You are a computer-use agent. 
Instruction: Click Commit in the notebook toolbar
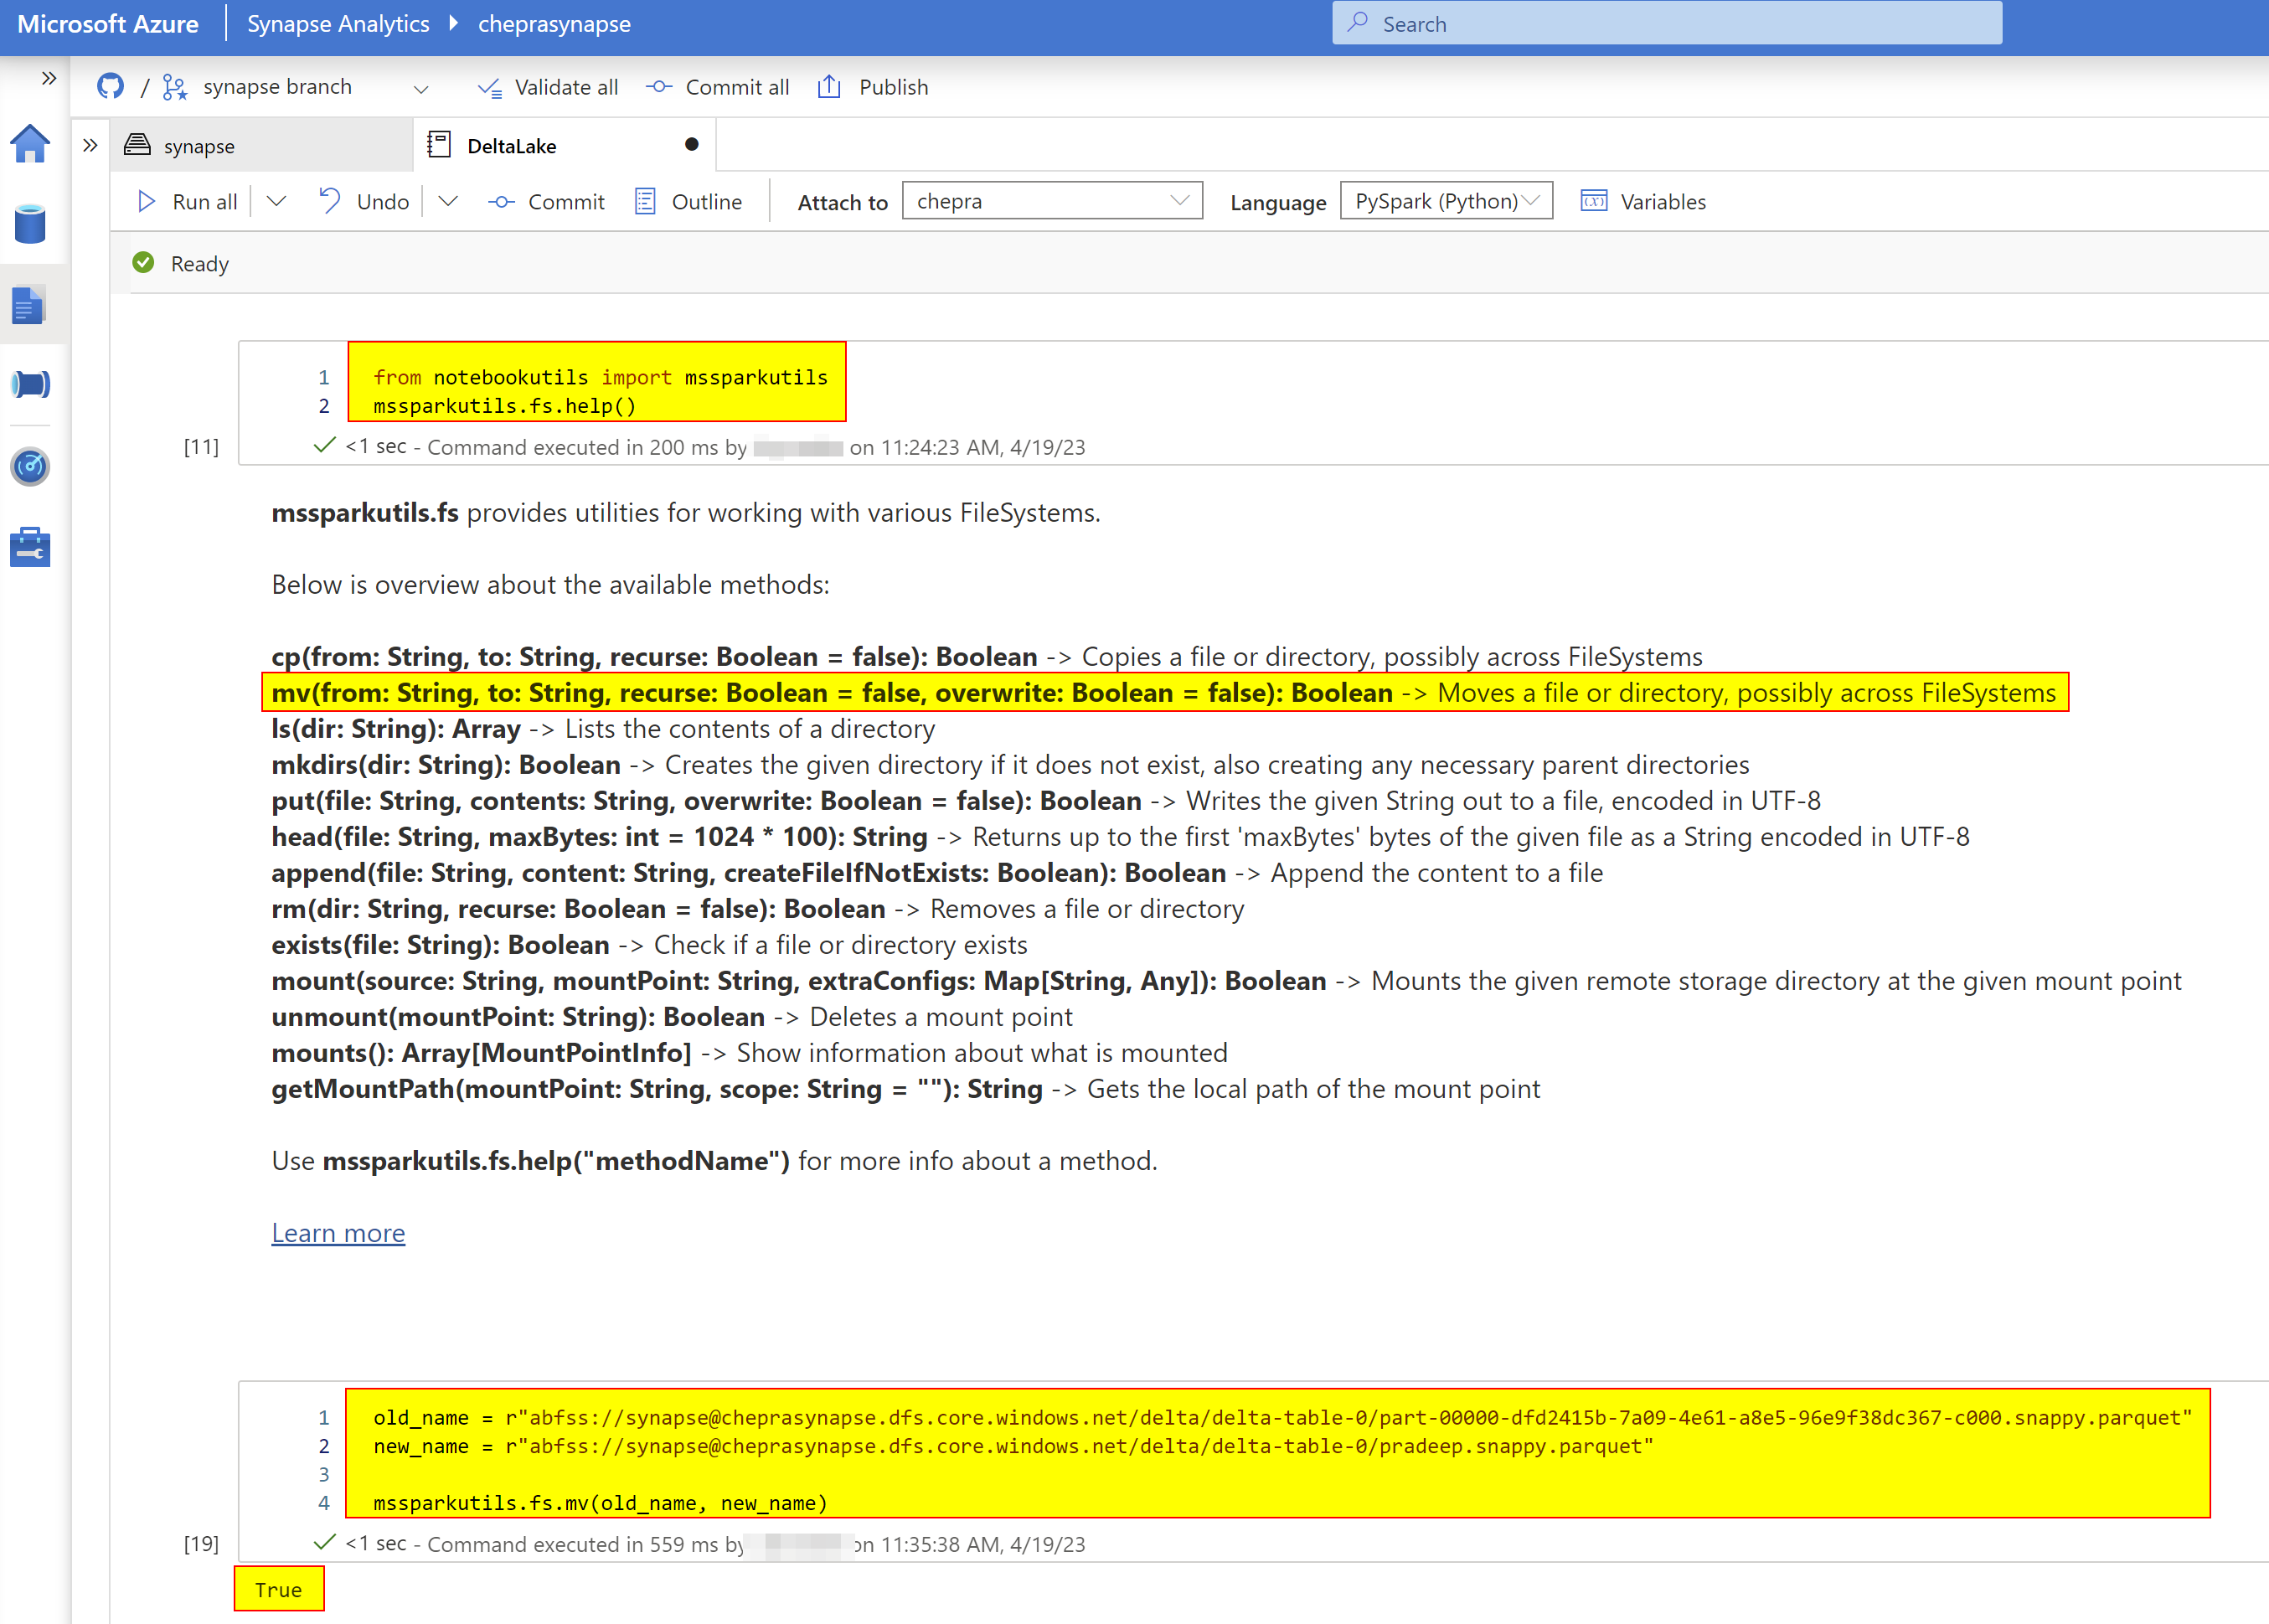click(546, 202)
